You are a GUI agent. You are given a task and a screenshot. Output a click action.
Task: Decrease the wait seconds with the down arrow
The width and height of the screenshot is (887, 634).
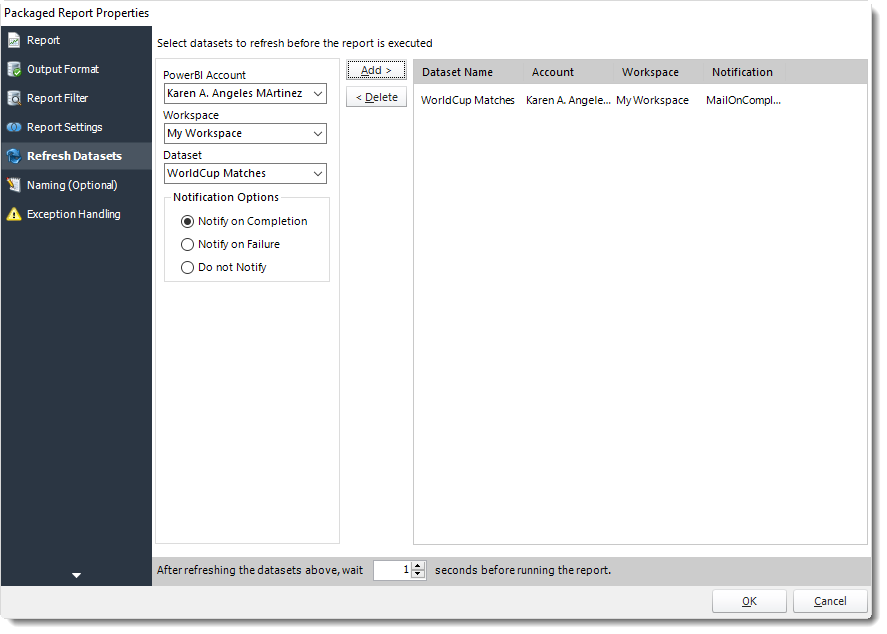click(x=418, y=574)
